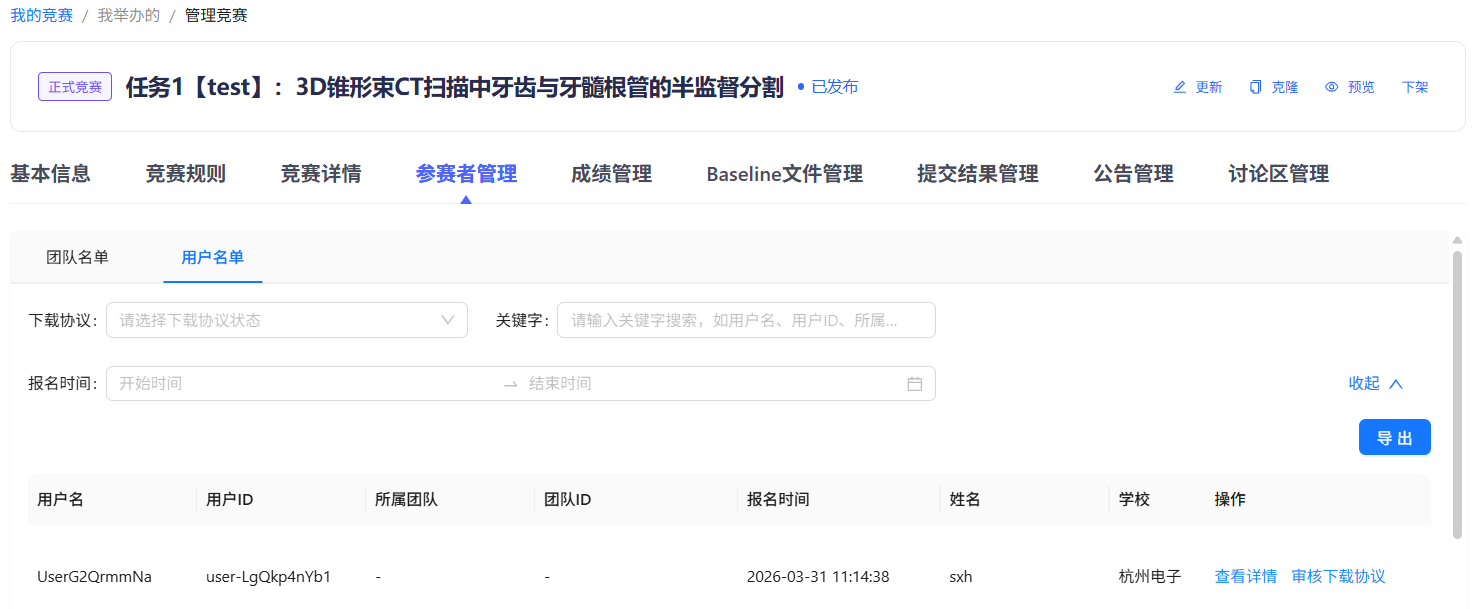Click the pencil icon next to 更新
This screenshot has height=609, width=1480.
1179,87
